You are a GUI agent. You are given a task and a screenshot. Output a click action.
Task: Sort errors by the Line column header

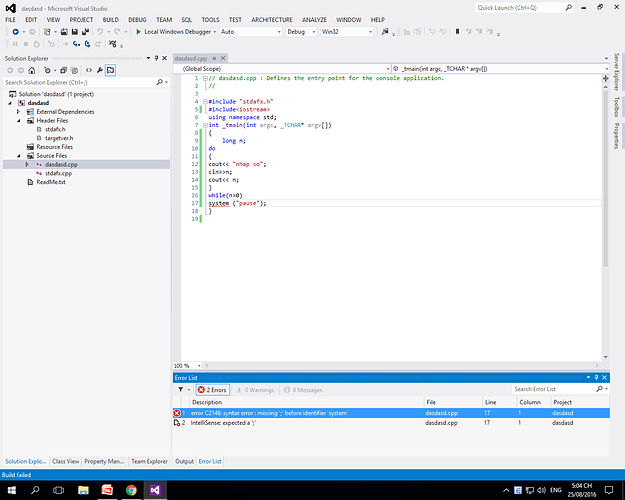pyautogui.click(x=498, y=402)
